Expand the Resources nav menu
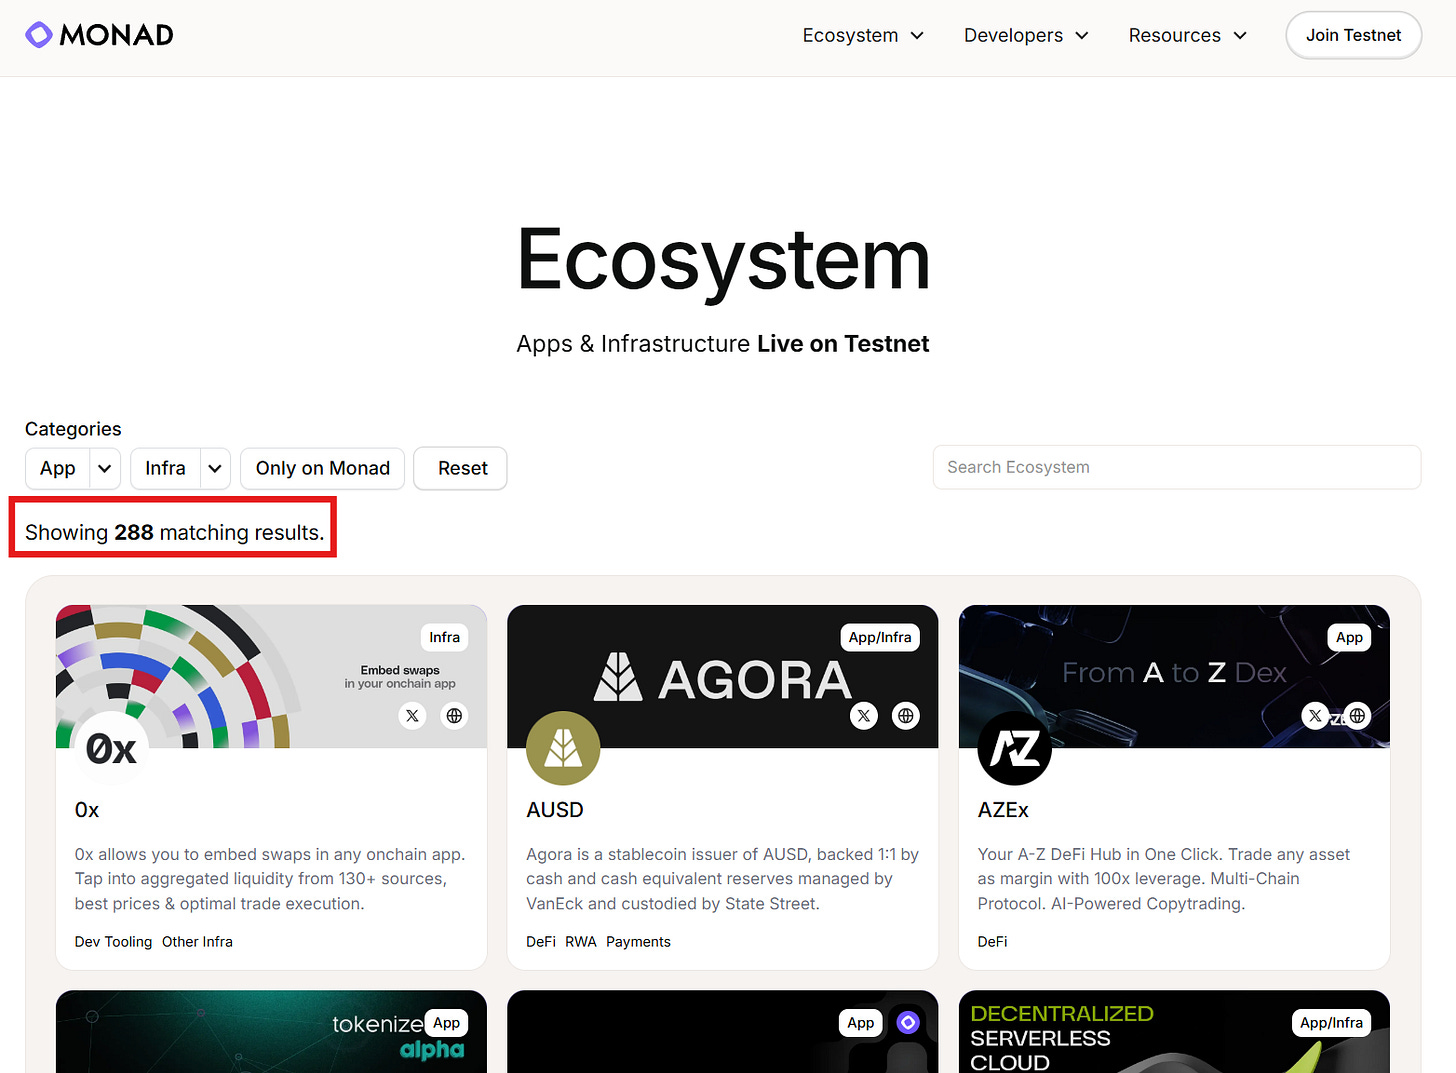Viewport: 1456px width, 1073px height. point(1187,35)
